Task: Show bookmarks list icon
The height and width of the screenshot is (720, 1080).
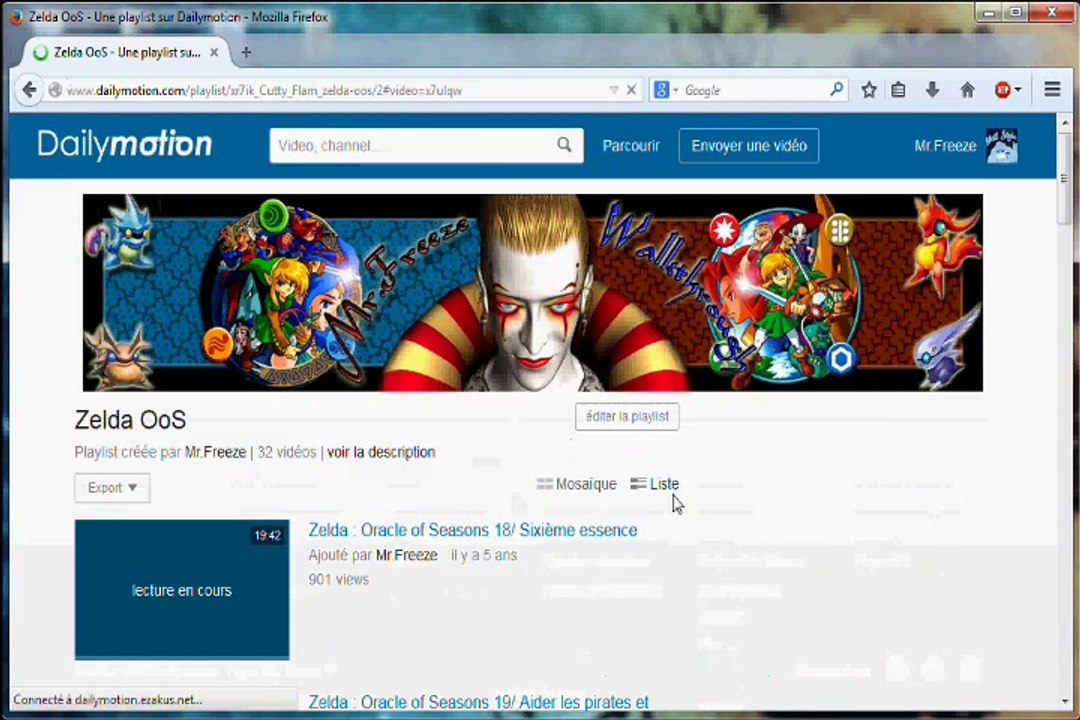Action: point(898,90)
